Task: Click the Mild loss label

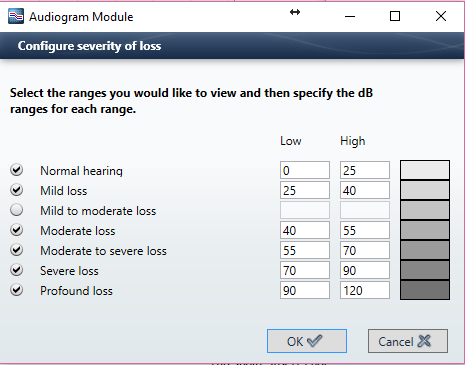Action: [64, 191]
